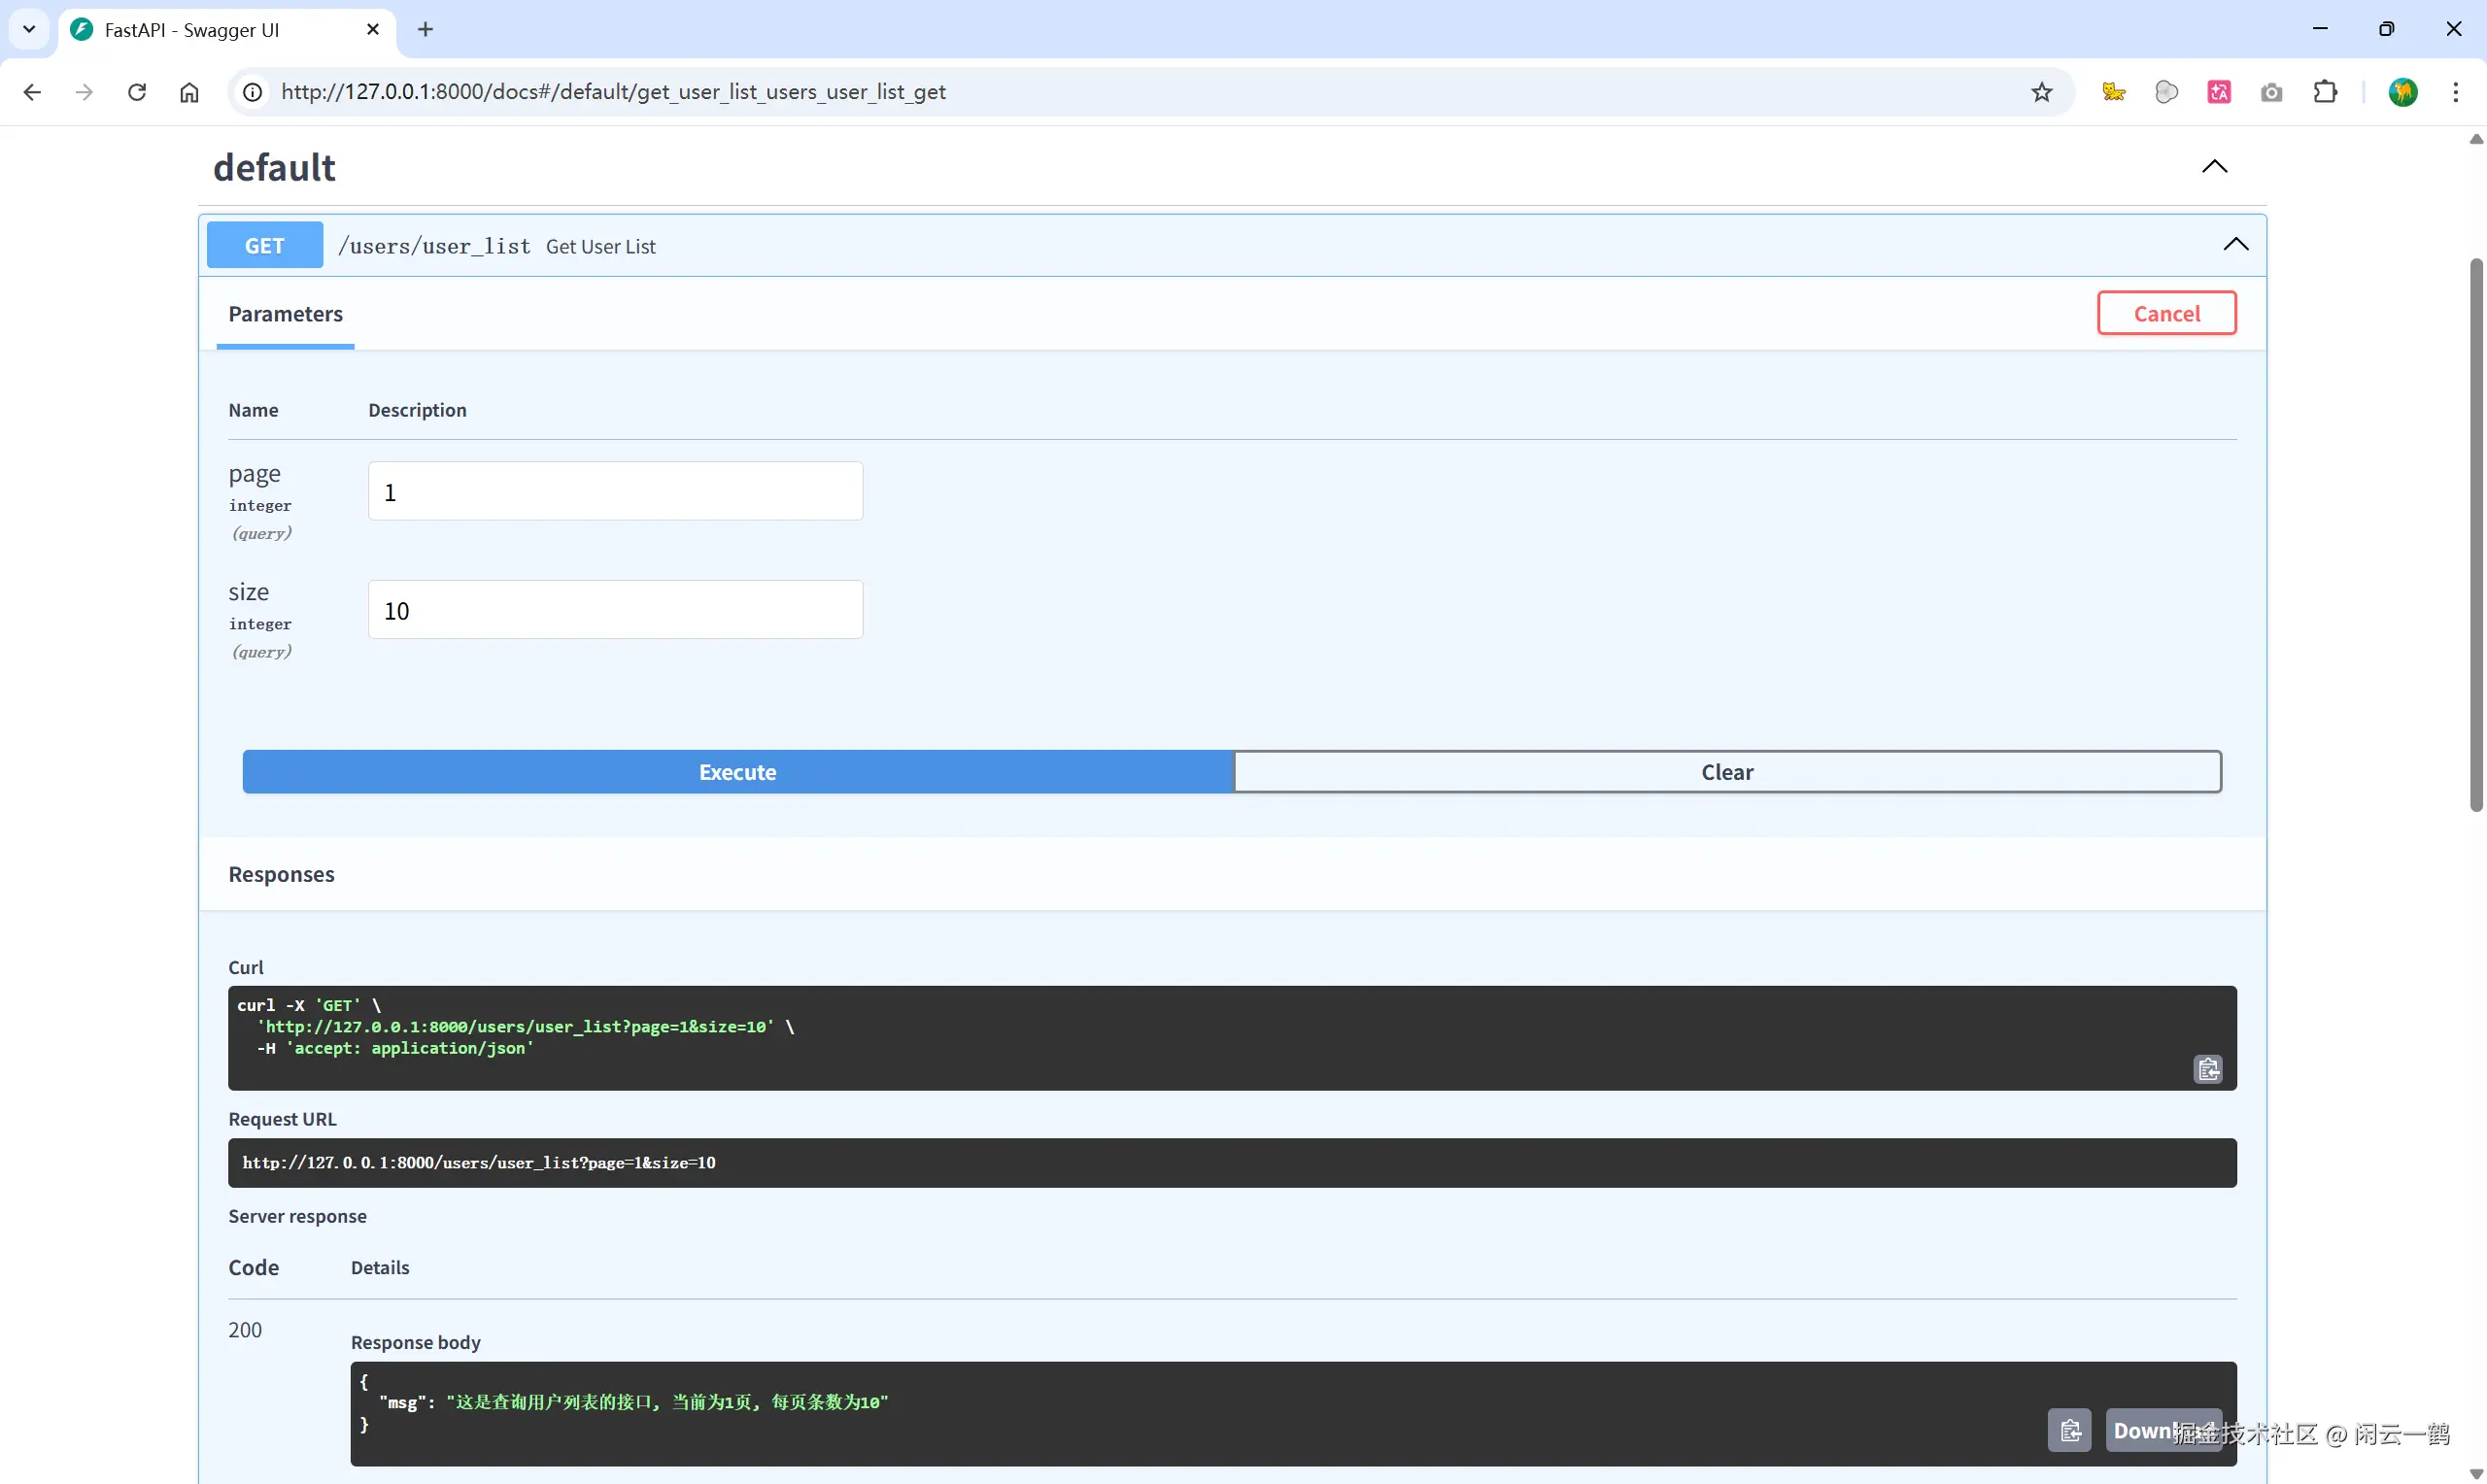Copy the curl command to clipboard

[x=2208, y=1069]
